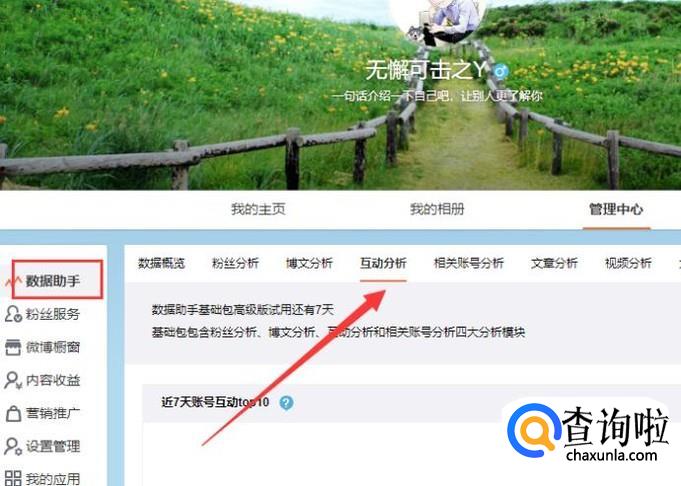Click the 微博橱窗 shop icon
This screenshot has width=681, height=486.
click(x=13, y=347)
